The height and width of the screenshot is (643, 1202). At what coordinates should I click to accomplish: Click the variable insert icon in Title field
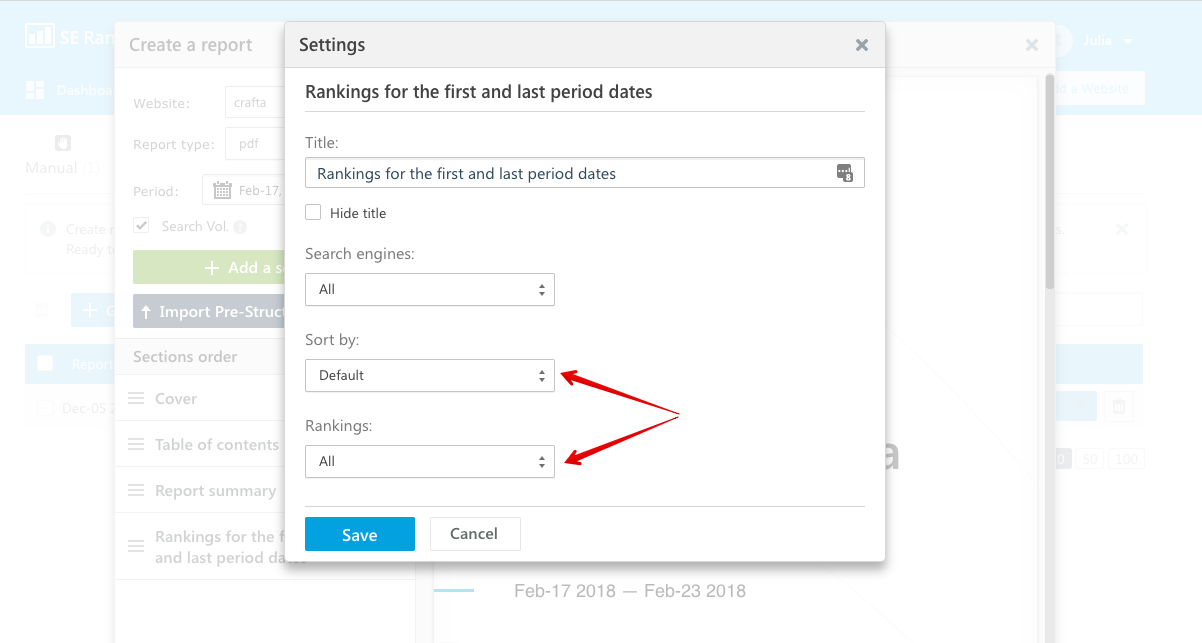[845, 173]
